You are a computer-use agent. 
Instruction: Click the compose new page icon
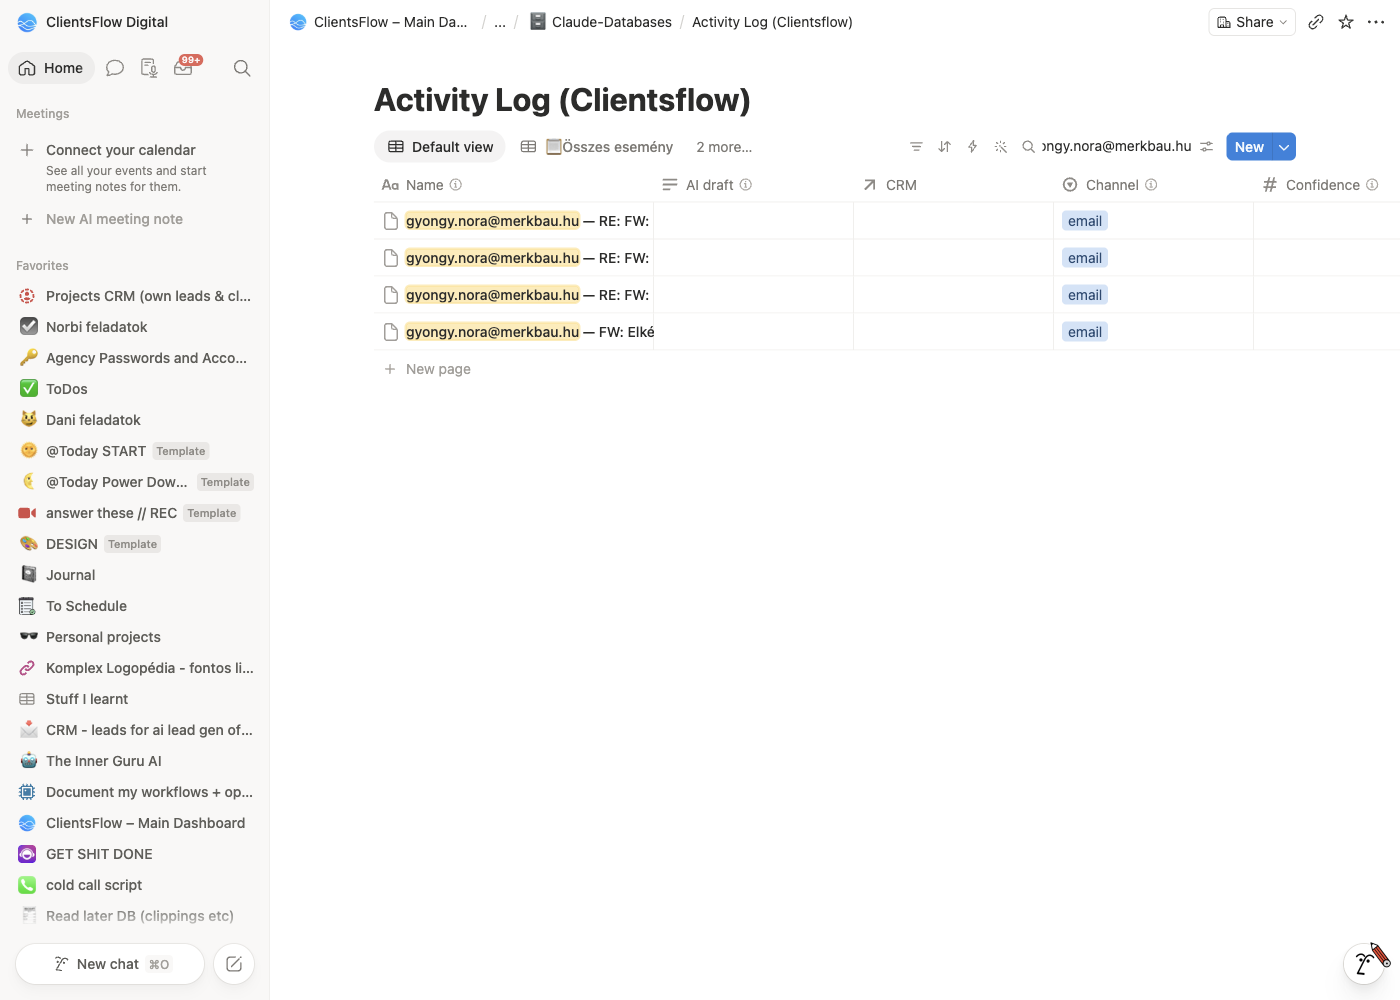(234, 964)
